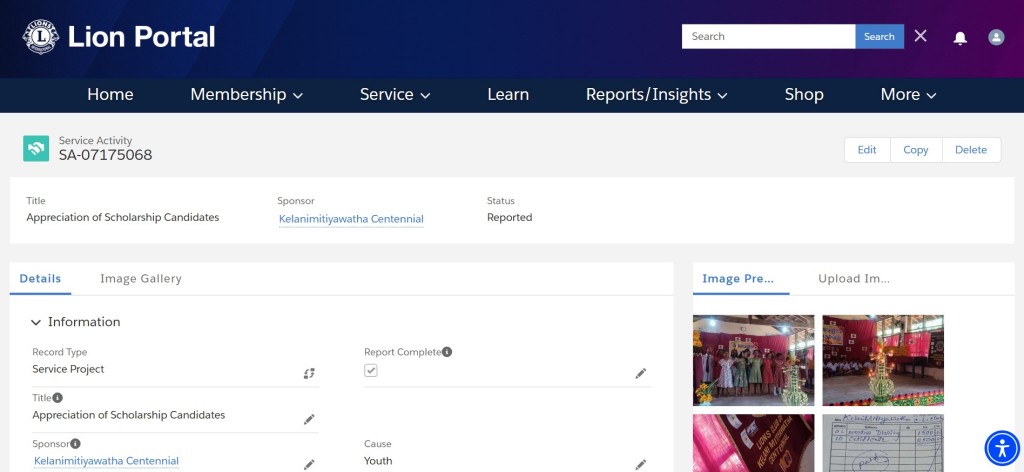Open Kelanimitiyawatha Centennial link in header summary
This screenshot has height=472, width=1024.
351,219
